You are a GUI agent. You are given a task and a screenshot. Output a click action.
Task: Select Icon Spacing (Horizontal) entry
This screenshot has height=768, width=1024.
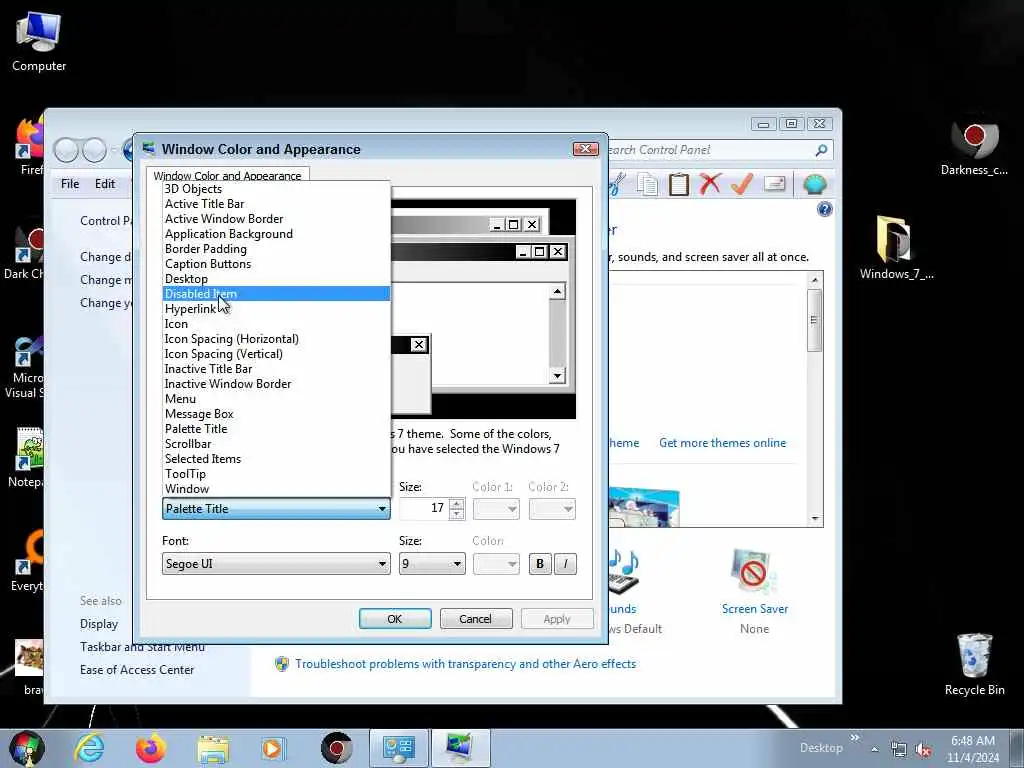[276, 339]
